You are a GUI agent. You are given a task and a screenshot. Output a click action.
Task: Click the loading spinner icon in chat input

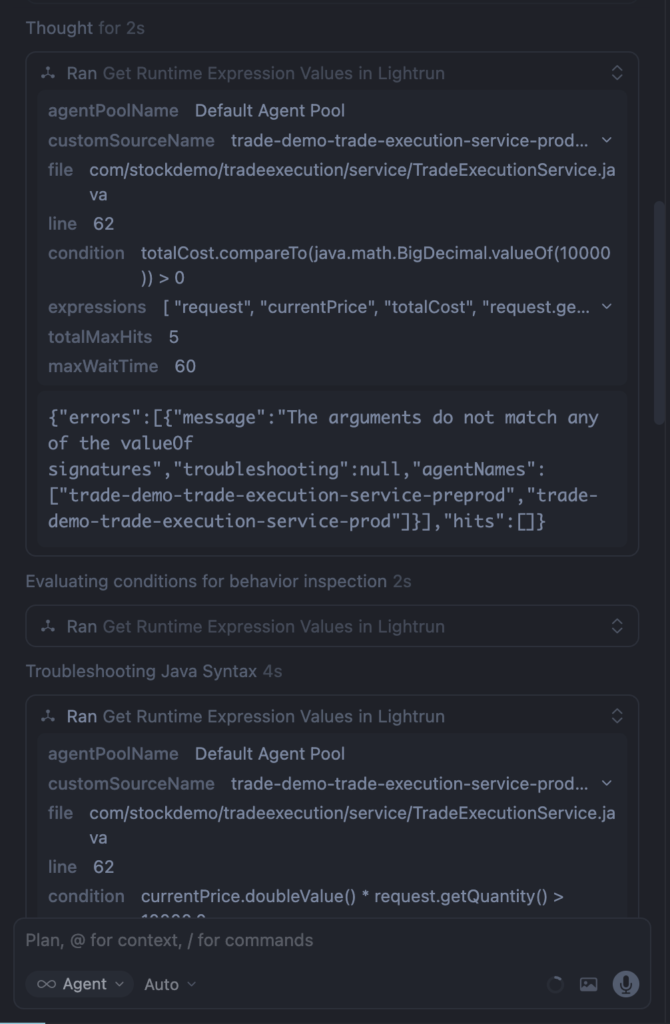(x=556, y=984)
